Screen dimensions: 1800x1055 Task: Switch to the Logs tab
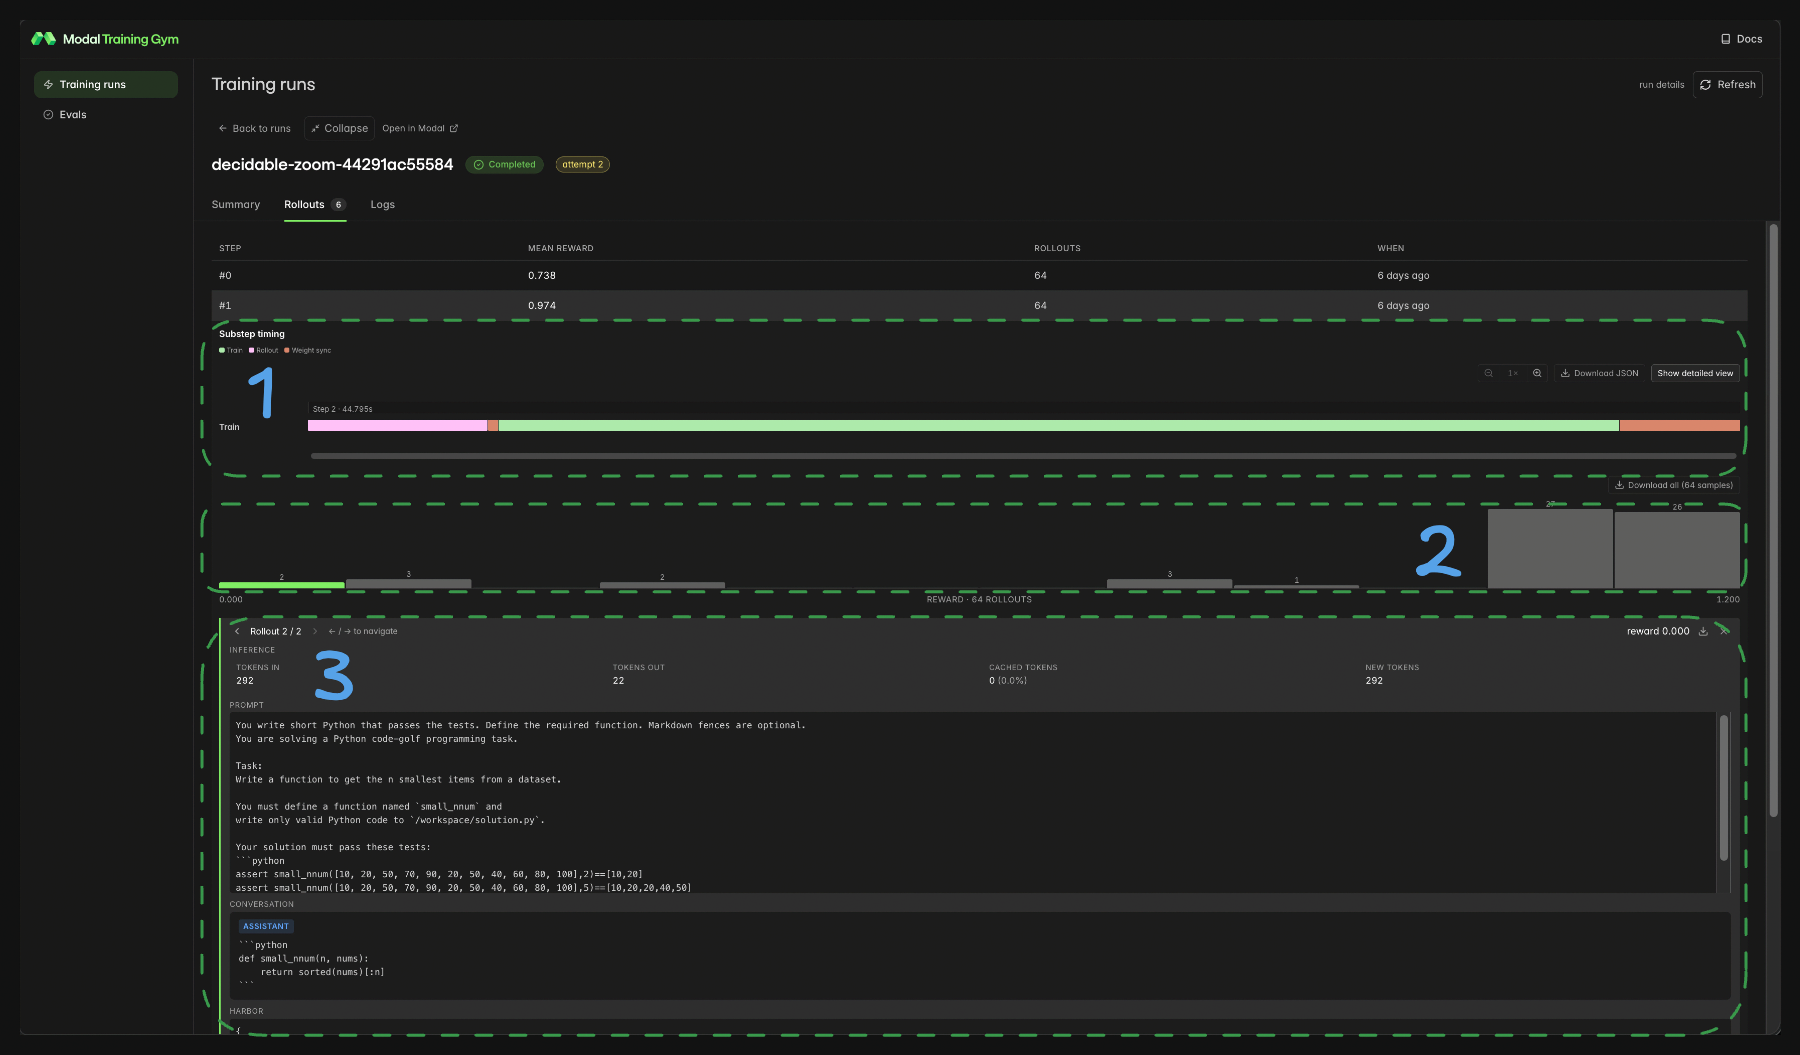[382, 204]
